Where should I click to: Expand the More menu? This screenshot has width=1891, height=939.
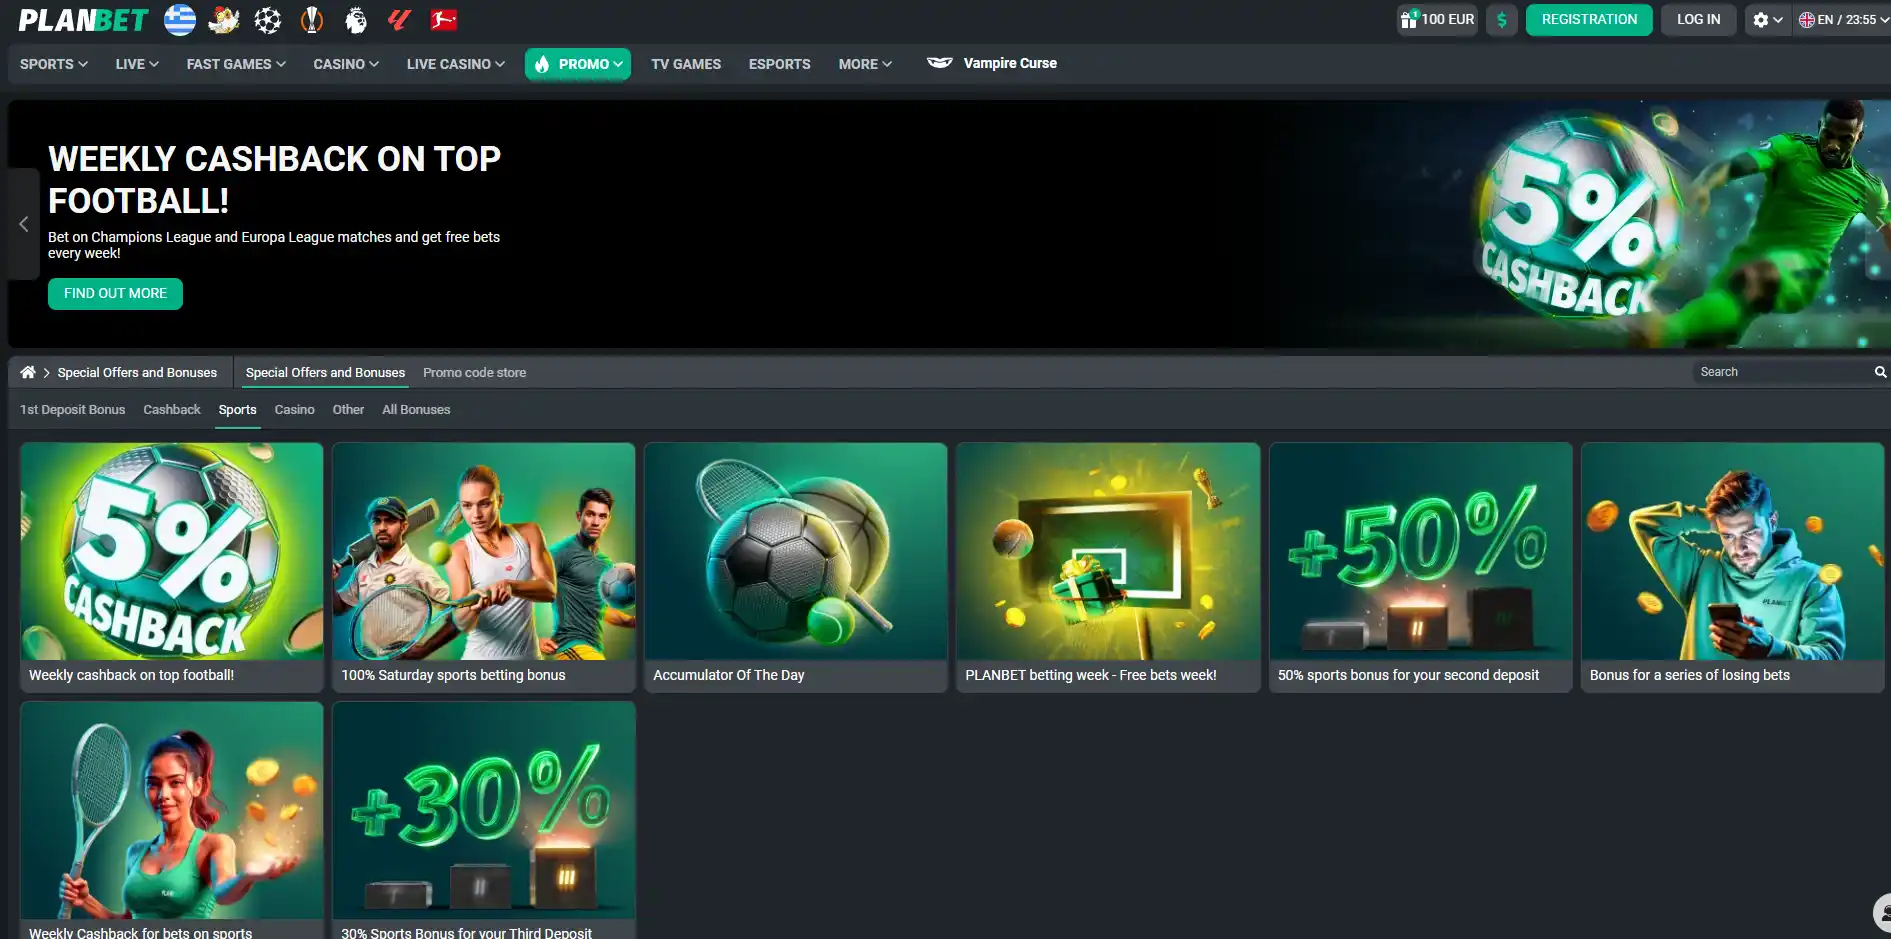tap(865, 64)
